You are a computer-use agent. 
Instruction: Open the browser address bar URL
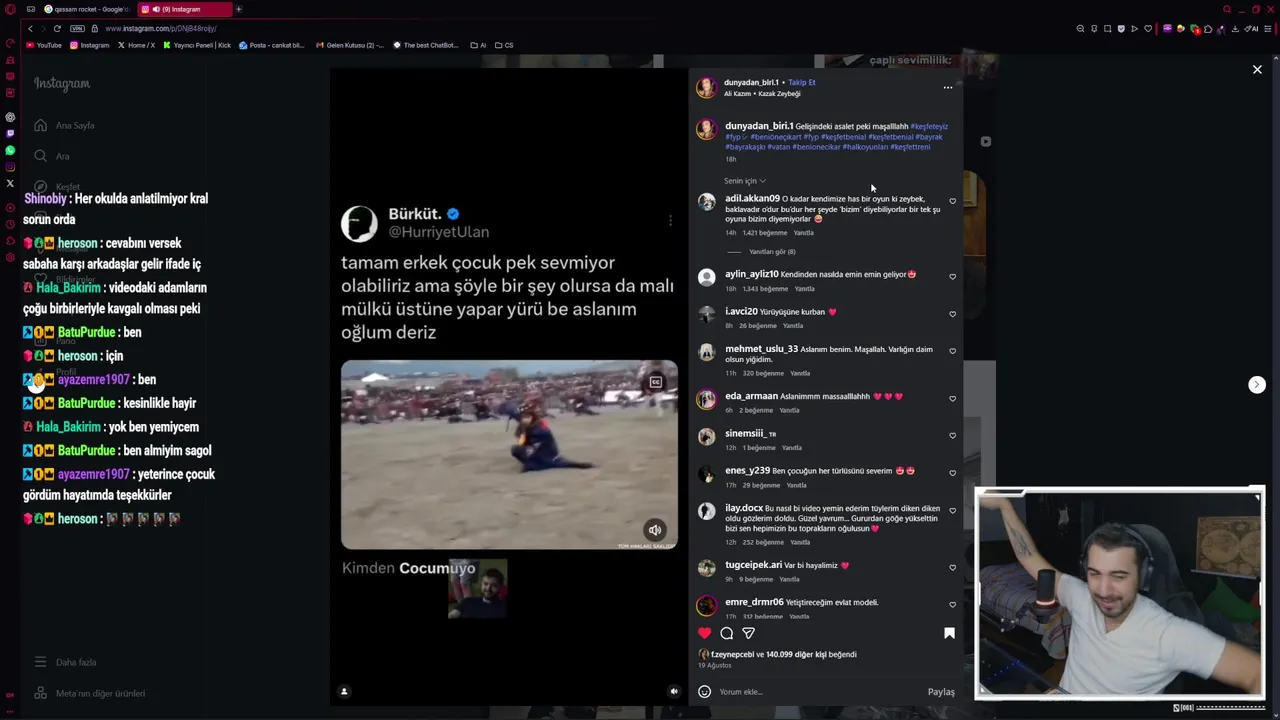pos(160,28)
